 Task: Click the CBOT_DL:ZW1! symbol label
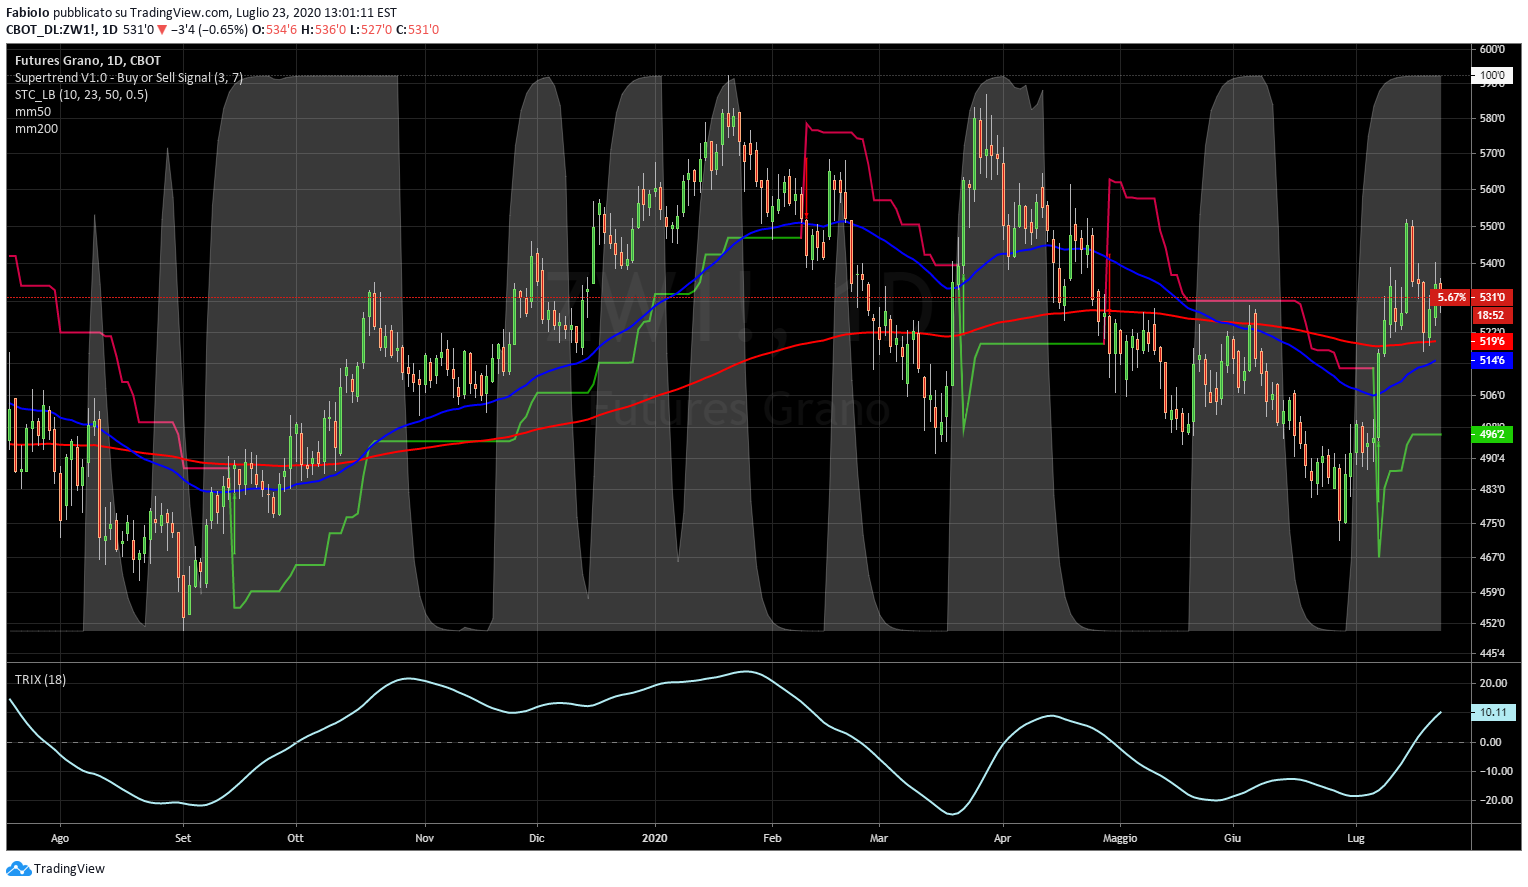(51, 30)
